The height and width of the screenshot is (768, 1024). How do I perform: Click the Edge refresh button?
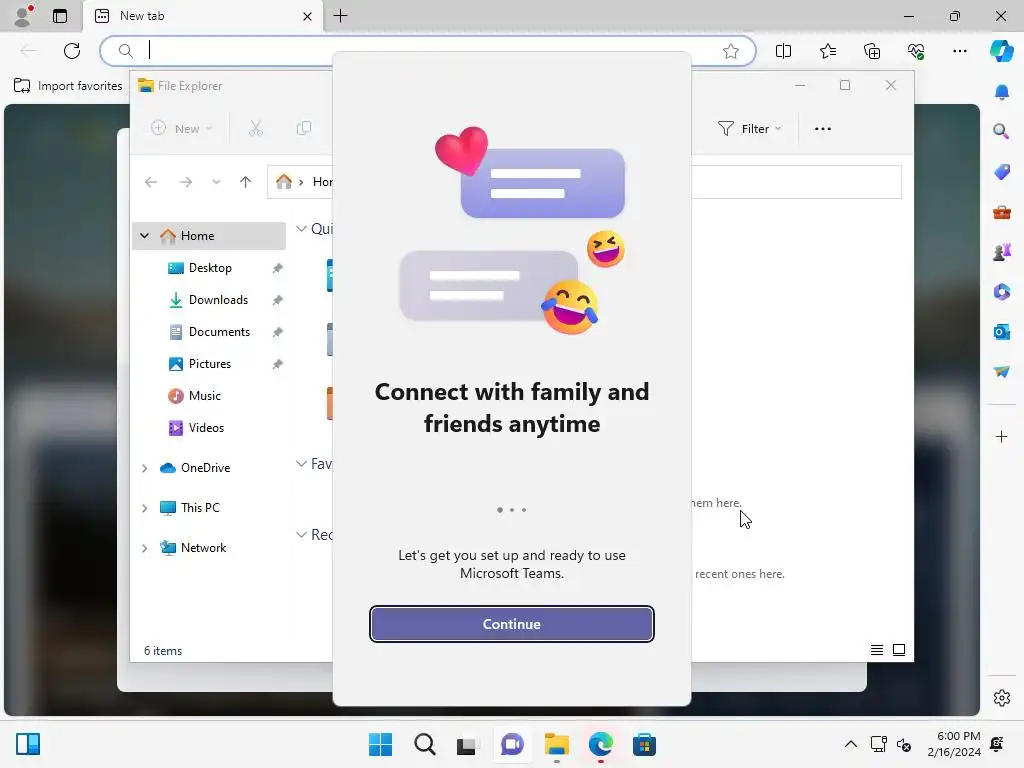[x=72, y=51]
